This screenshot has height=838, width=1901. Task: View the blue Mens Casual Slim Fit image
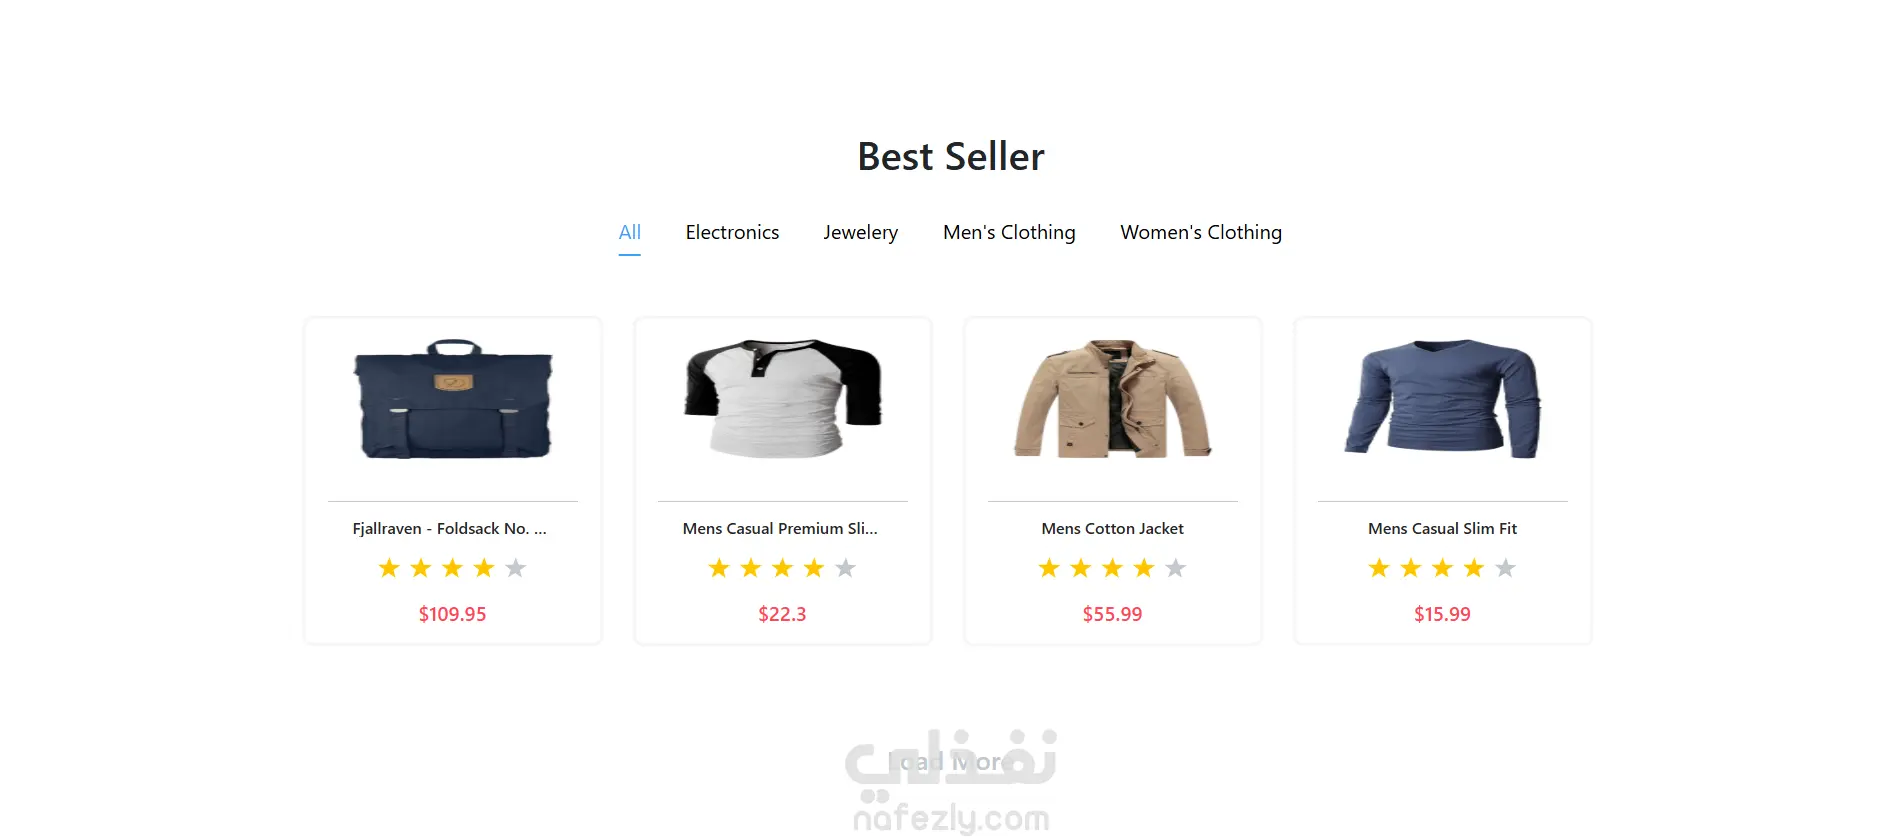(1443, 399)
